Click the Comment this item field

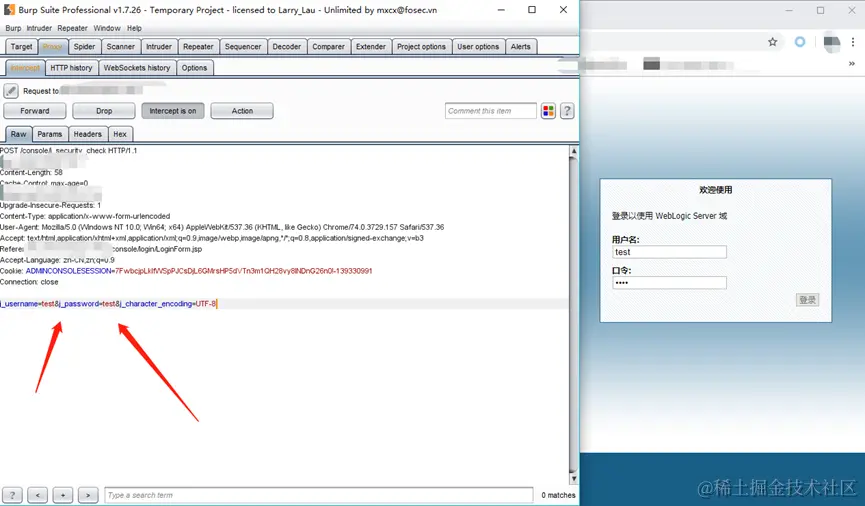pos(490,111)
